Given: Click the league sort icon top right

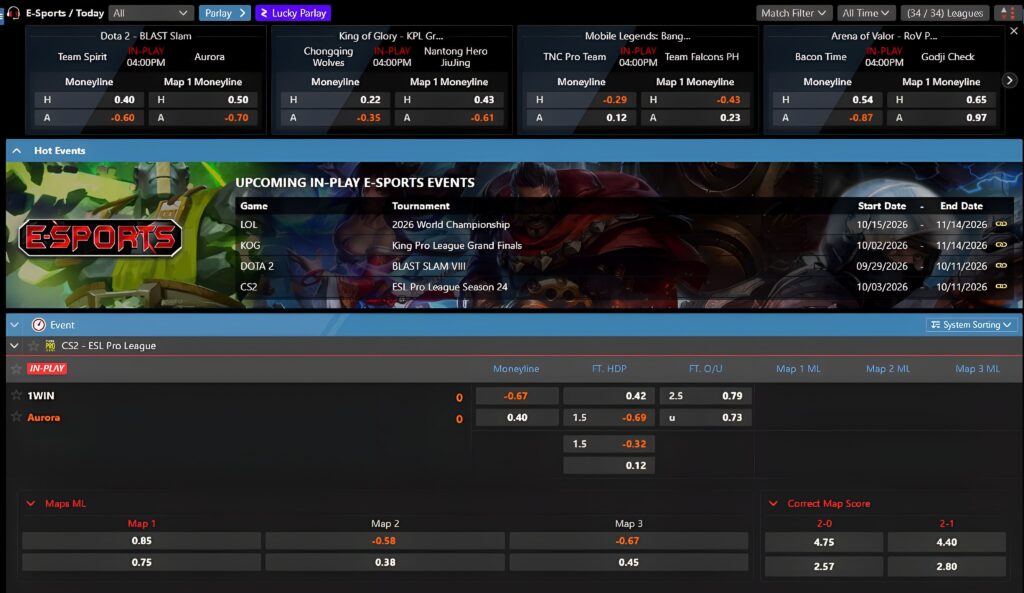Looking at the screenshot, I should pos(1006,13).
